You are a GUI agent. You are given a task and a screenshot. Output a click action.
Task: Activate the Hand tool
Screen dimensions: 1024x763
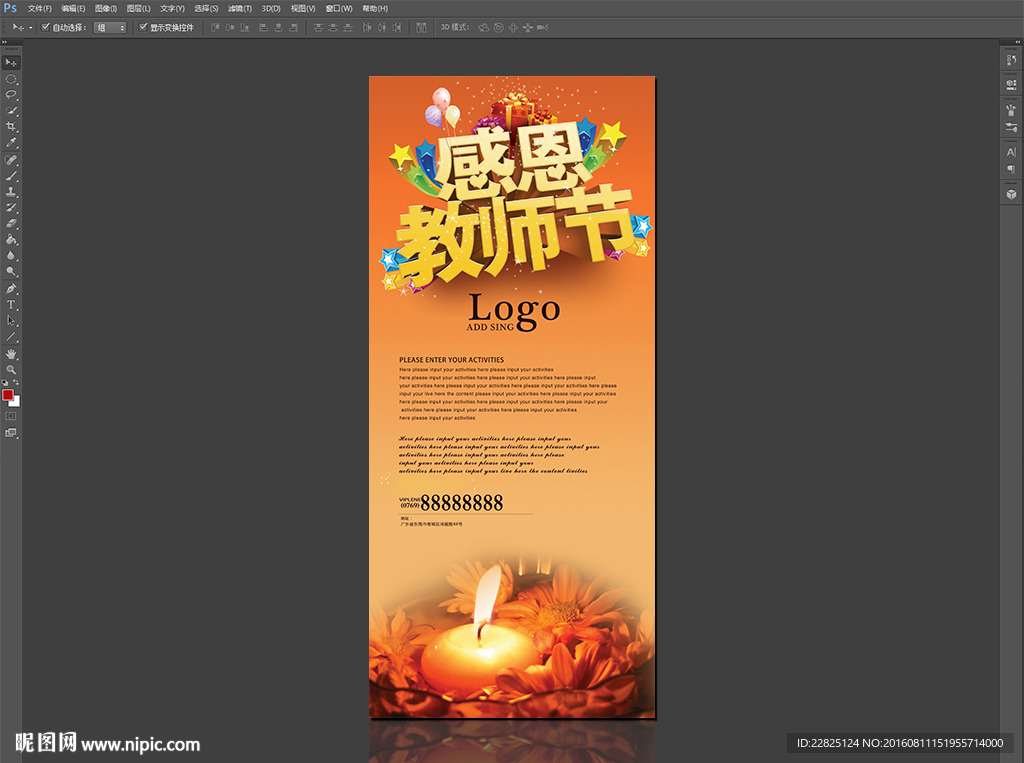(11, 354)
